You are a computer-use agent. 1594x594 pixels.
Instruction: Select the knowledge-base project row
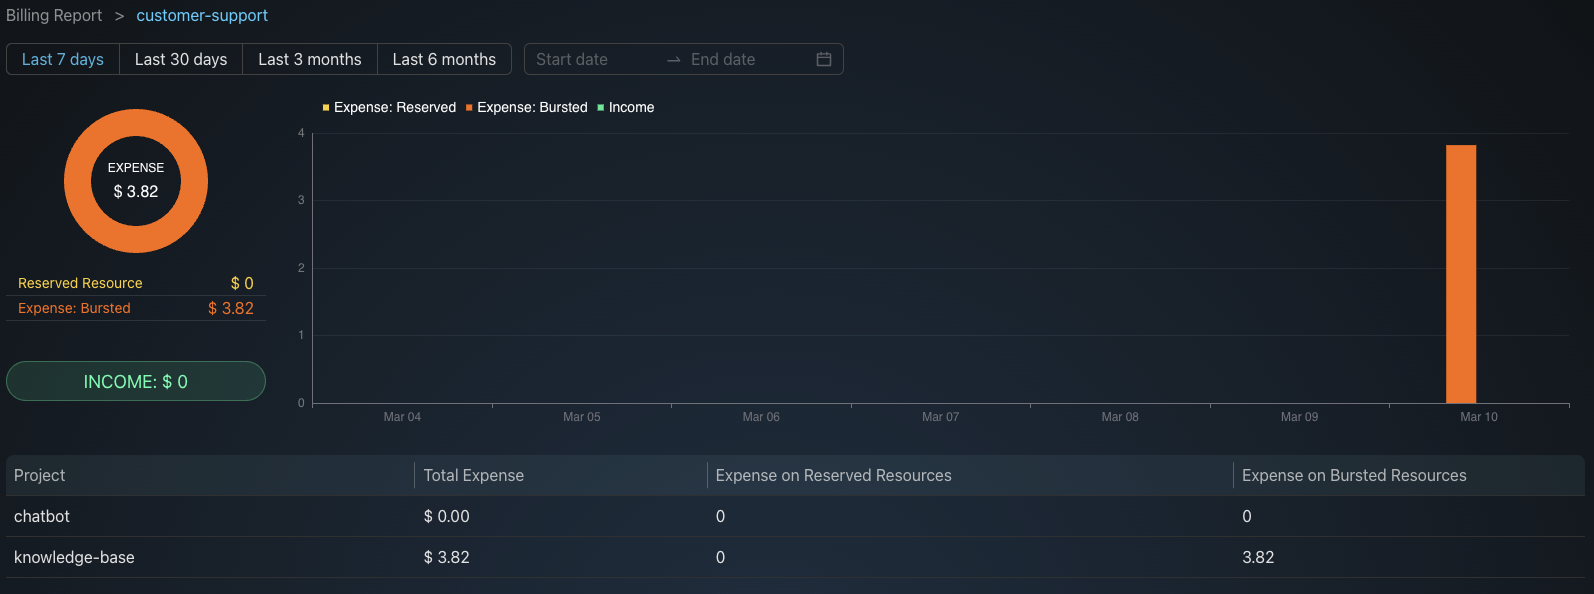click(74, 557)
